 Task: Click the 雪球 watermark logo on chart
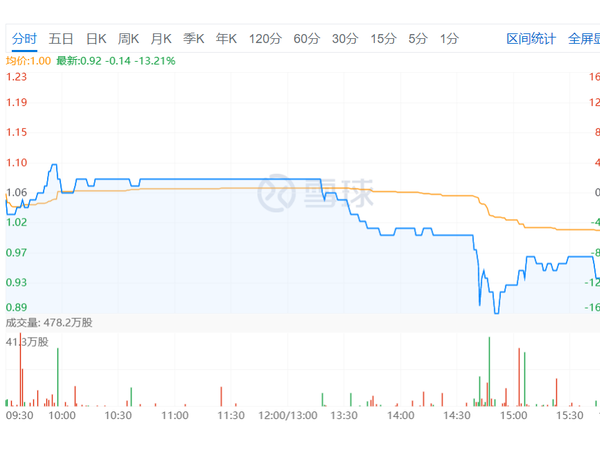point(316,192)
